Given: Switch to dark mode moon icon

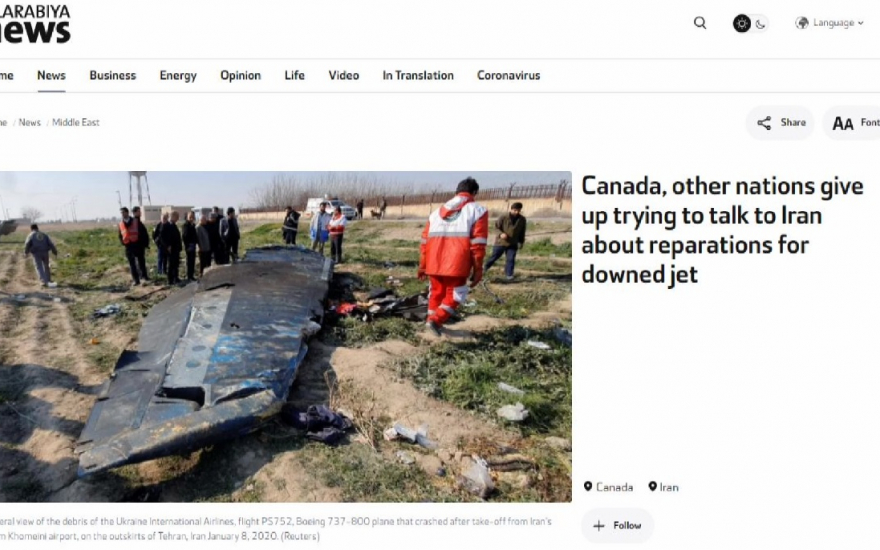Looking at the screenshot, I should 760,24.
